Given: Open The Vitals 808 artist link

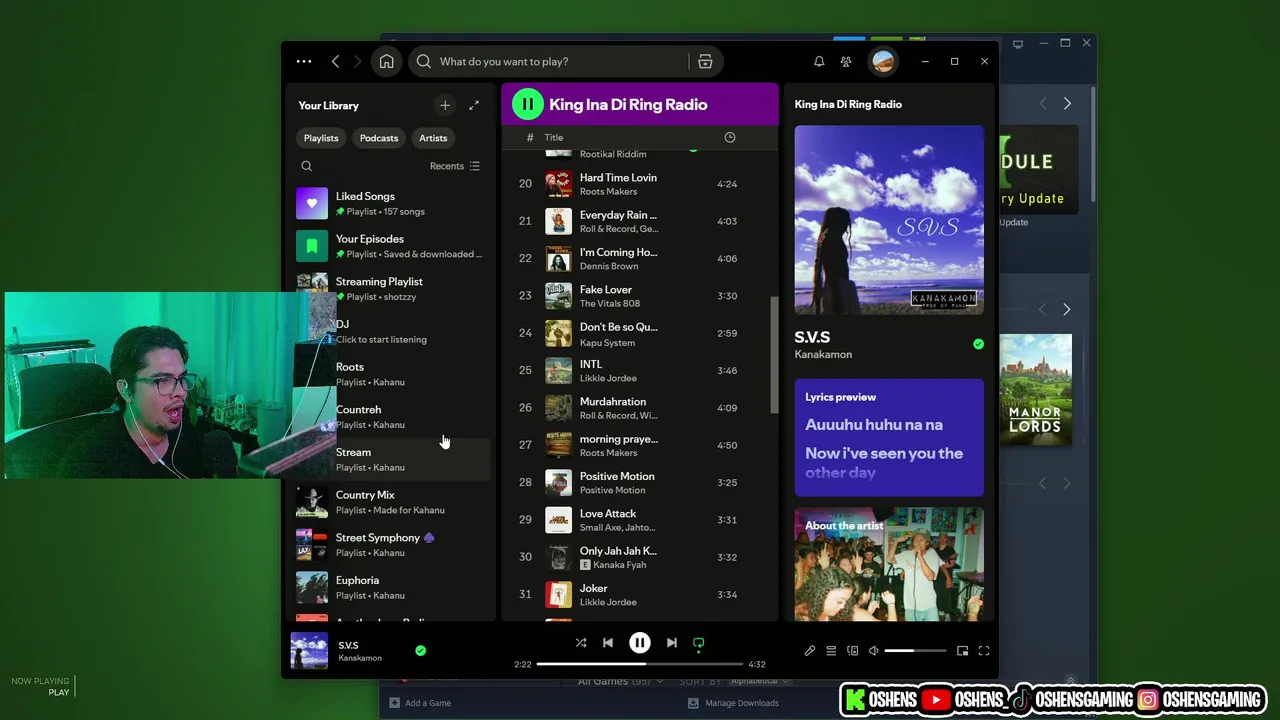Looking at the screenshot, I should [x=610, y=303].
